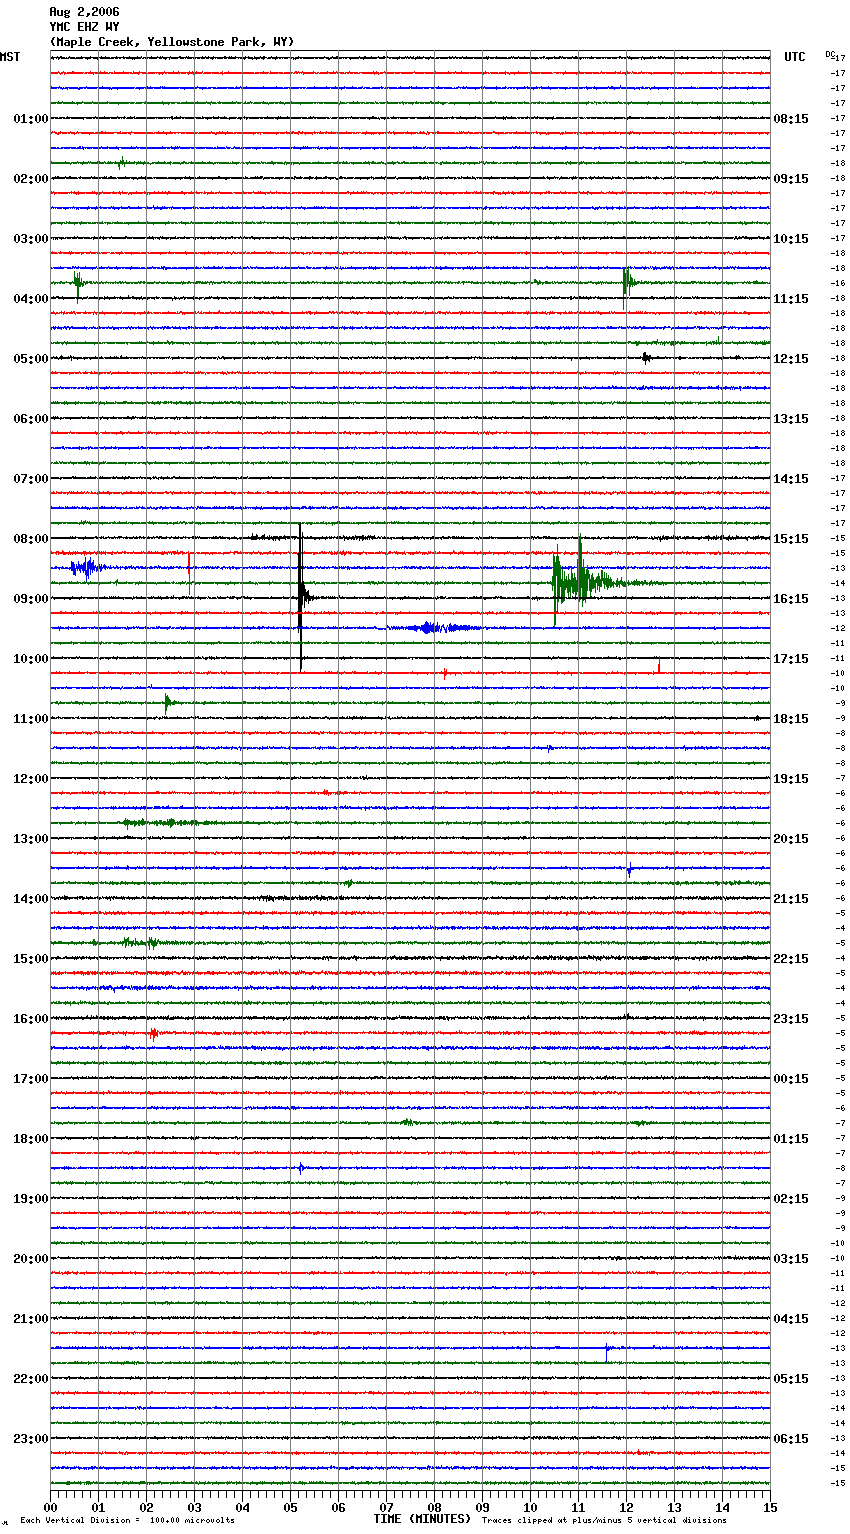Click the date header "Aug 2,2006"

84,12
